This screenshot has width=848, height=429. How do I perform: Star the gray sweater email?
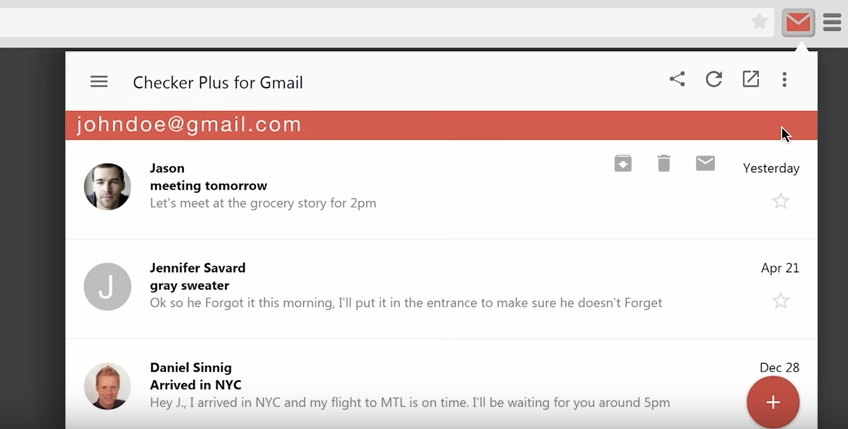click(x=781, y=301)
